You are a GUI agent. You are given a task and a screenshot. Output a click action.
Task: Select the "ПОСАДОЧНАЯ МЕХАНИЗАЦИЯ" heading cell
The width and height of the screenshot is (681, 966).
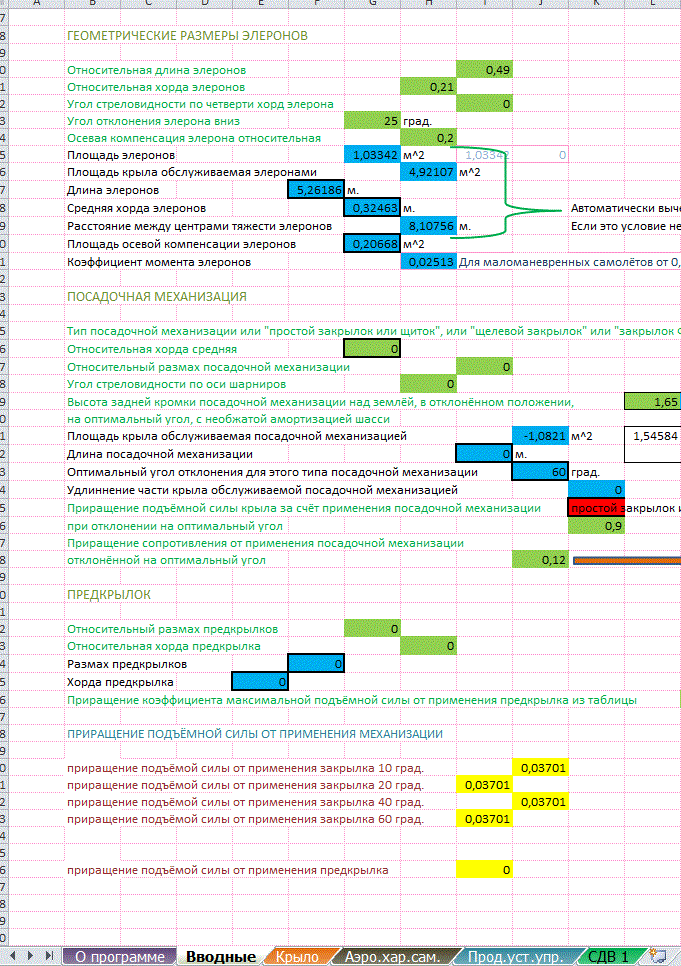click(x=156, y=297)
